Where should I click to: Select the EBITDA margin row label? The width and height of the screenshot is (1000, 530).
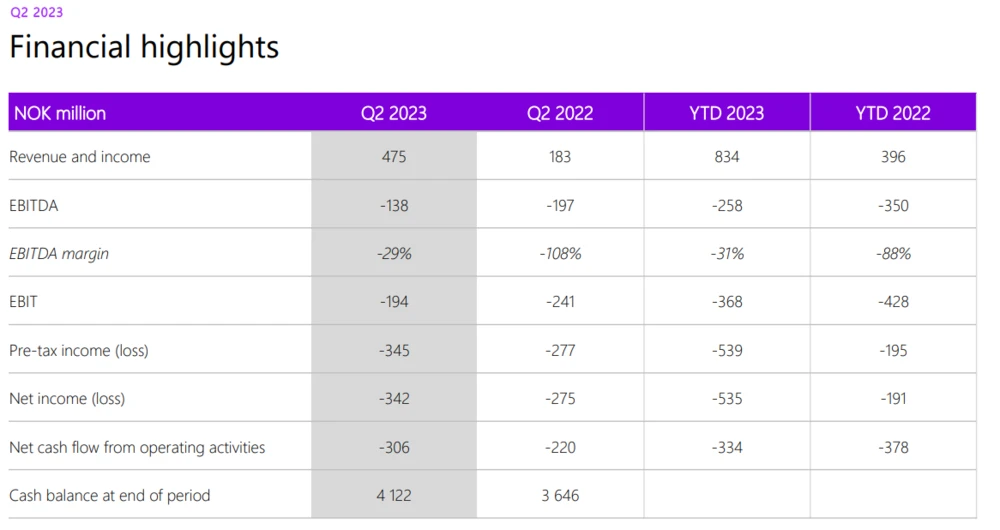click(59, 254)
